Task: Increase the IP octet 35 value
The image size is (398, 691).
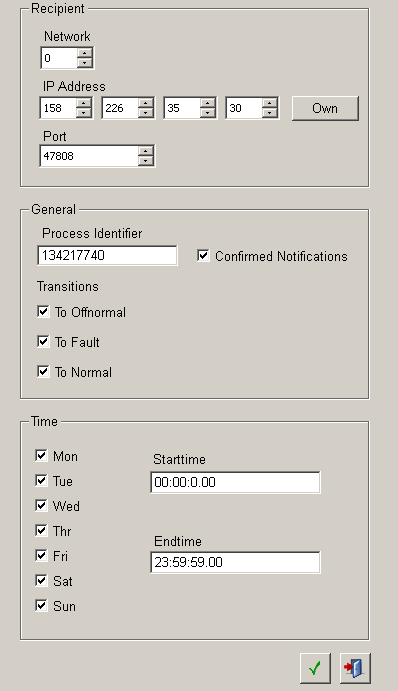Action: 208,104
